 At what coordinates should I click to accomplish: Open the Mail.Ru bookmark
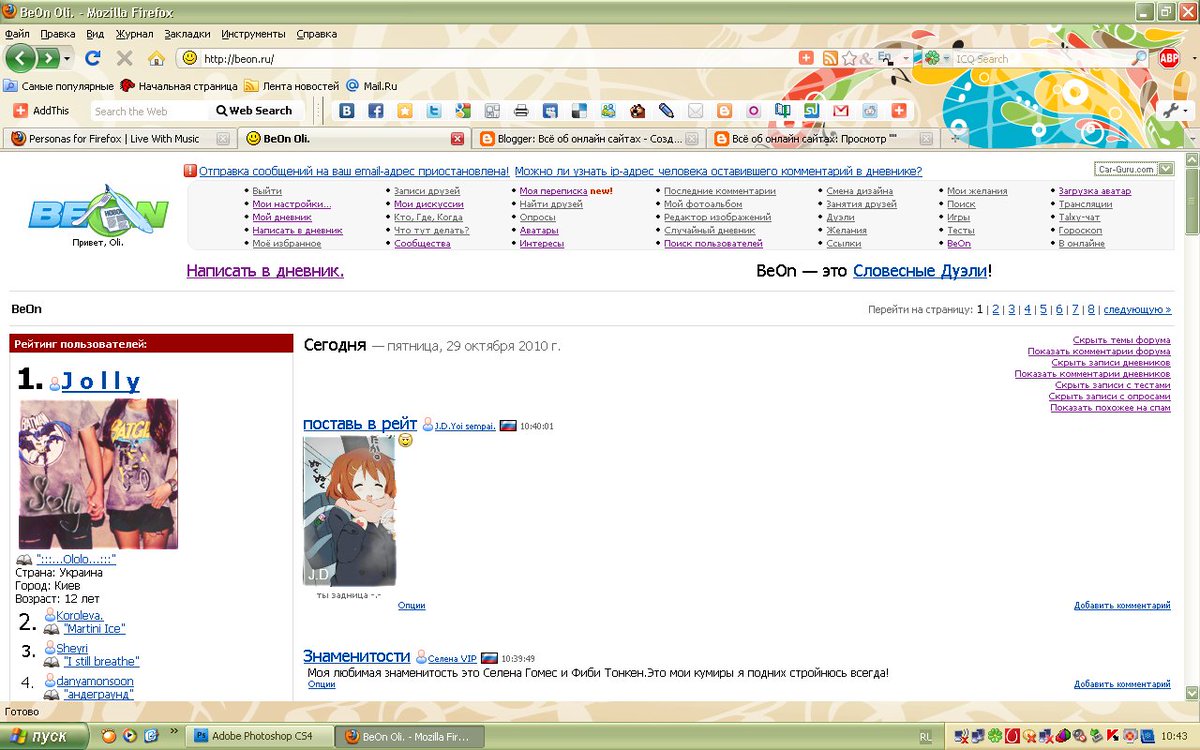click(372, 86)
